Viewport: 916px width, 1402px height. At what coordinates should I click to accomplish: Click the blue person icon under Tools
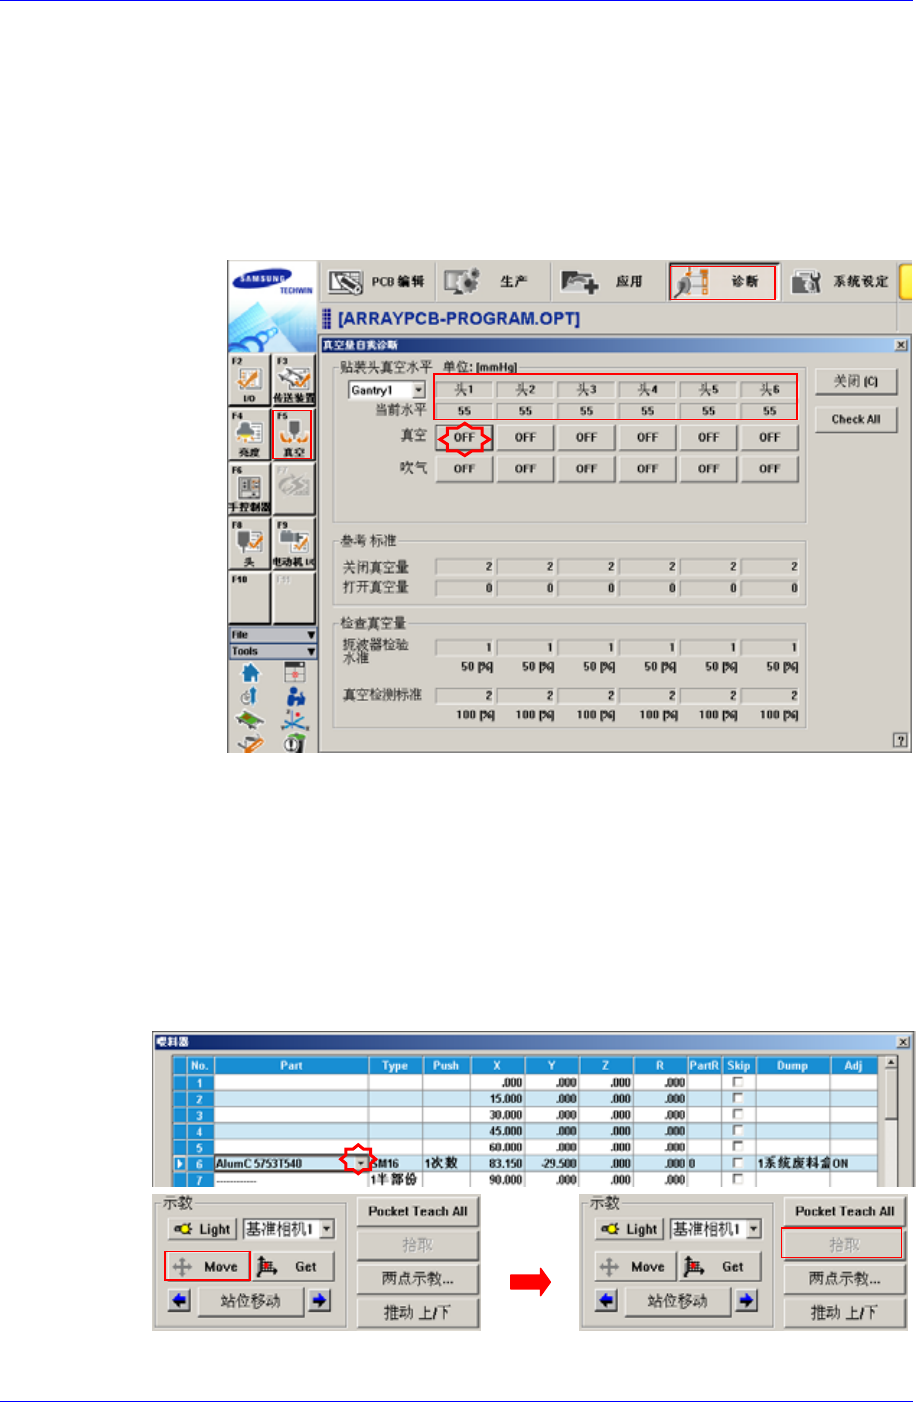point(294,696)
